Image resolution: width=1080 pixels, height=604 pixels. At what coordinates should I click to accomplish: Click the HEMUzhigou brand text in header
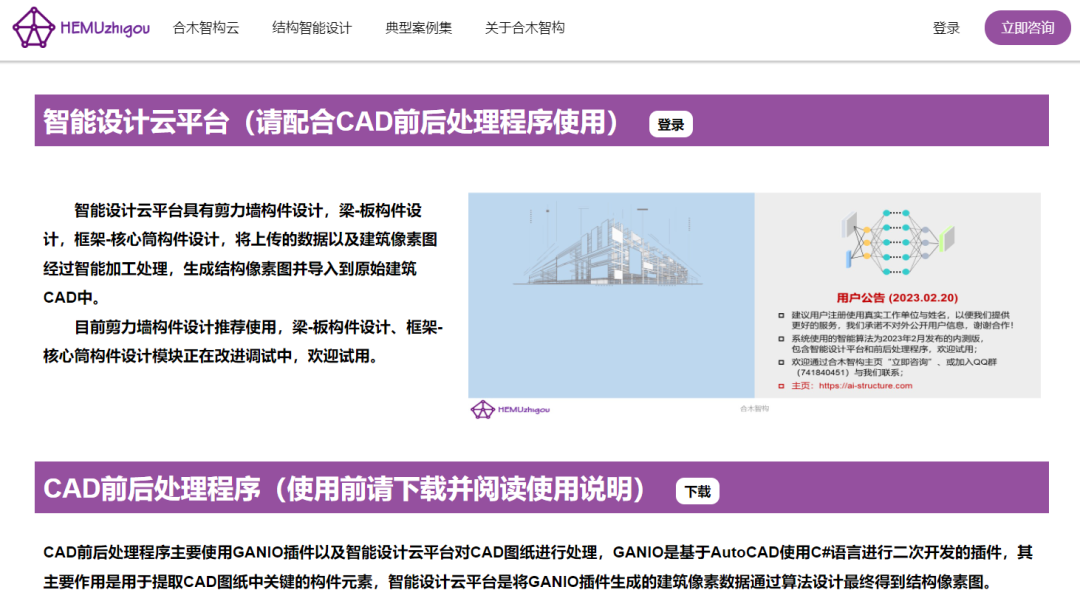(104, 28)
